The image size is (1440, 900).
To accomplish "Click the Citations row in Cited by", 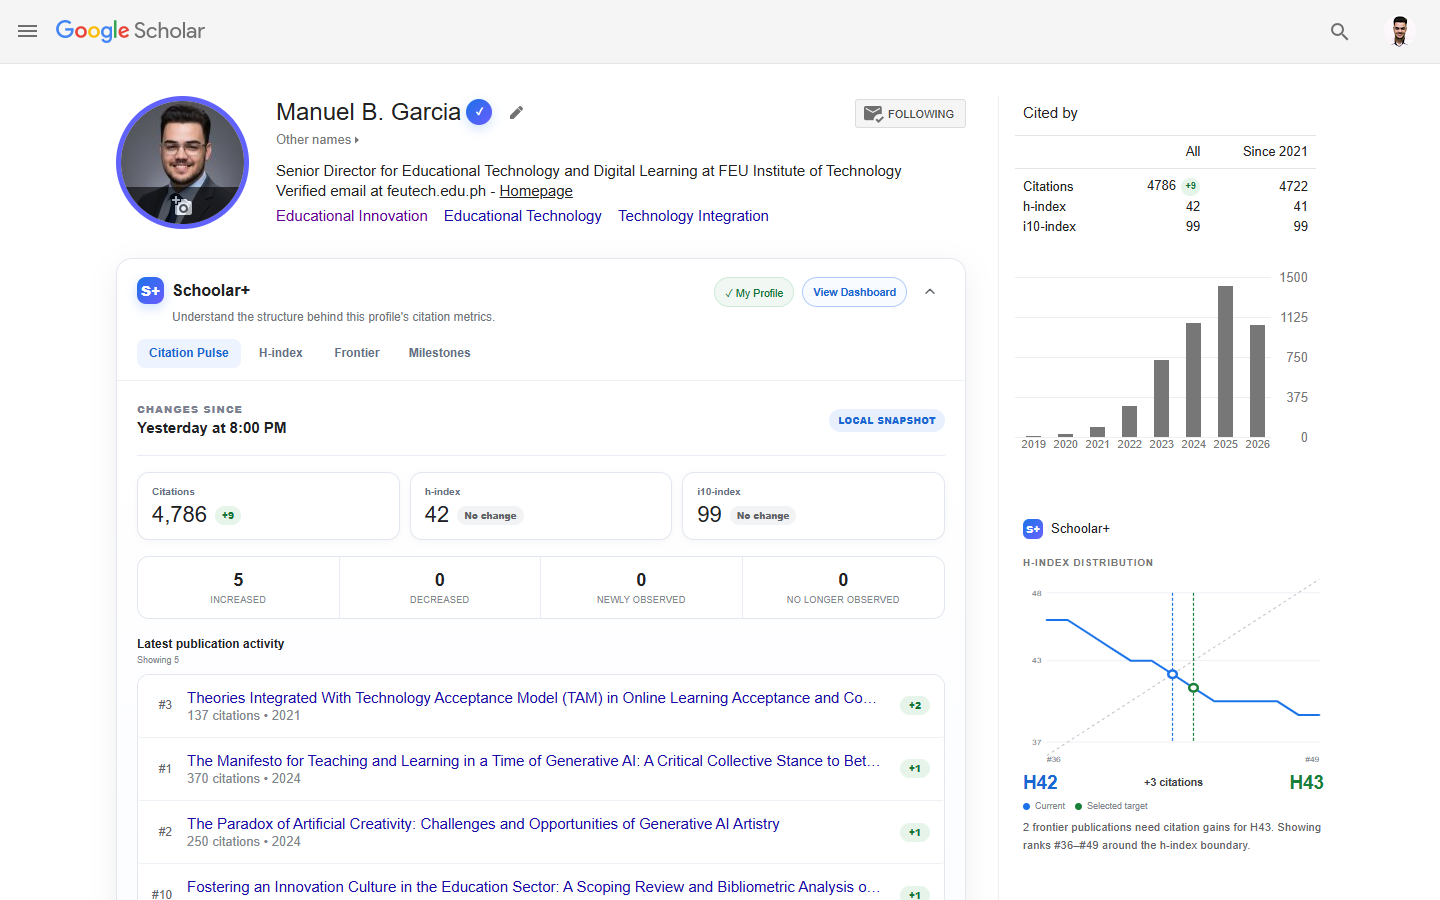I will [1165, 186].
